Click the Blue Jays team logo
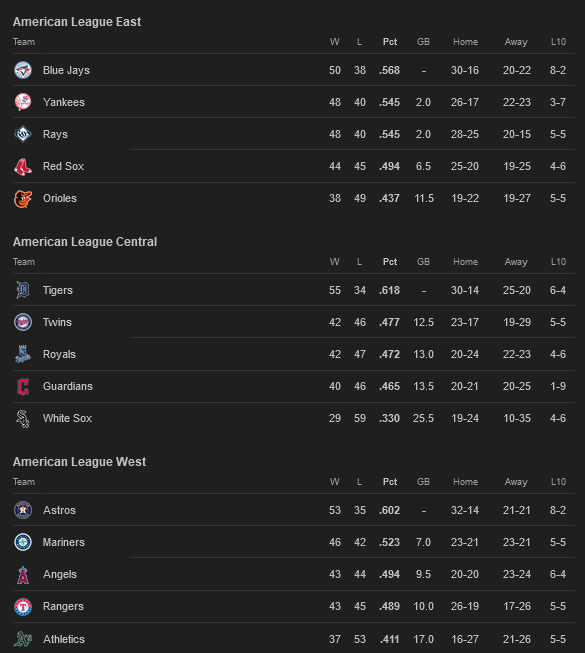The image size is (585, 653). coord(23,70)
